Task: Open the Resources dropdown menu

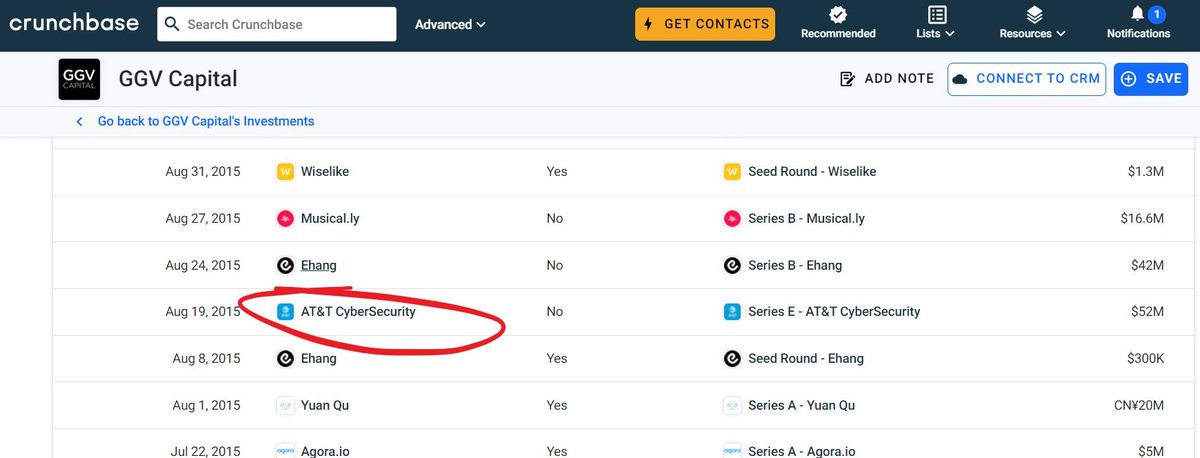Action: (x=1033, y=24)
